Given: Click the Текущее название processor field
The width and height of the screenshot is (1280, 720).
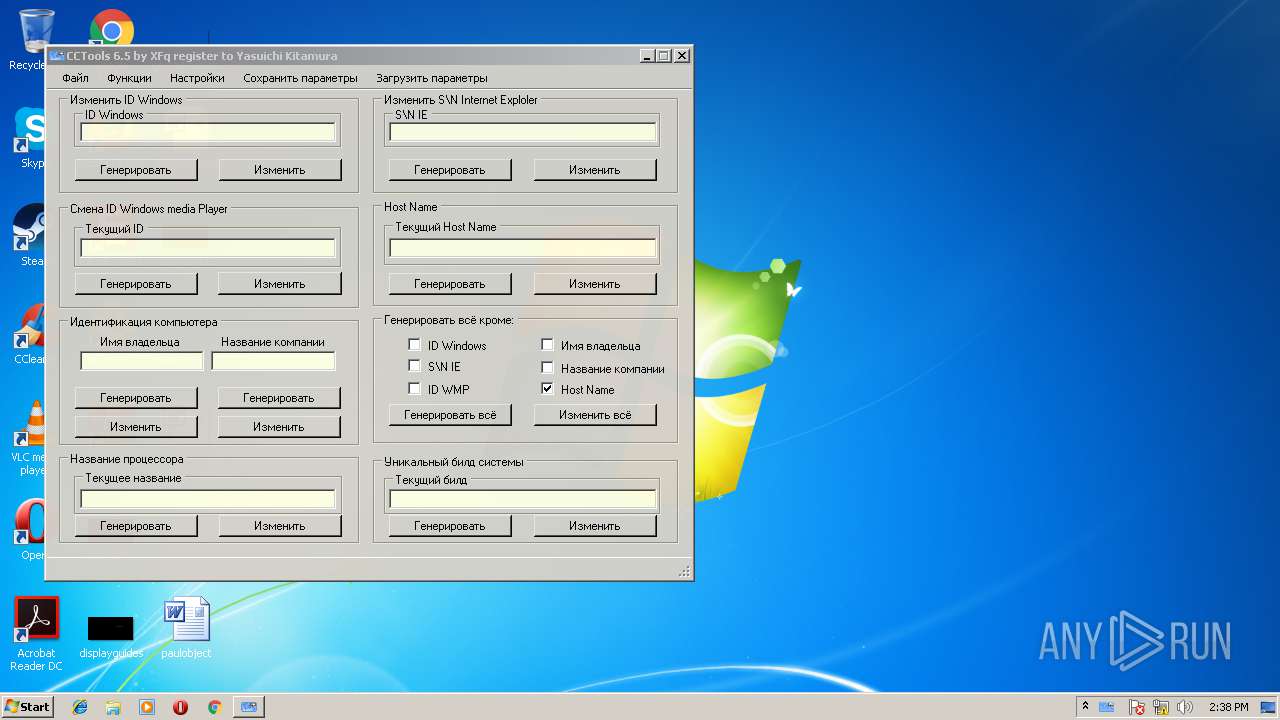Looking at the screenshot, I should (208, 499).
